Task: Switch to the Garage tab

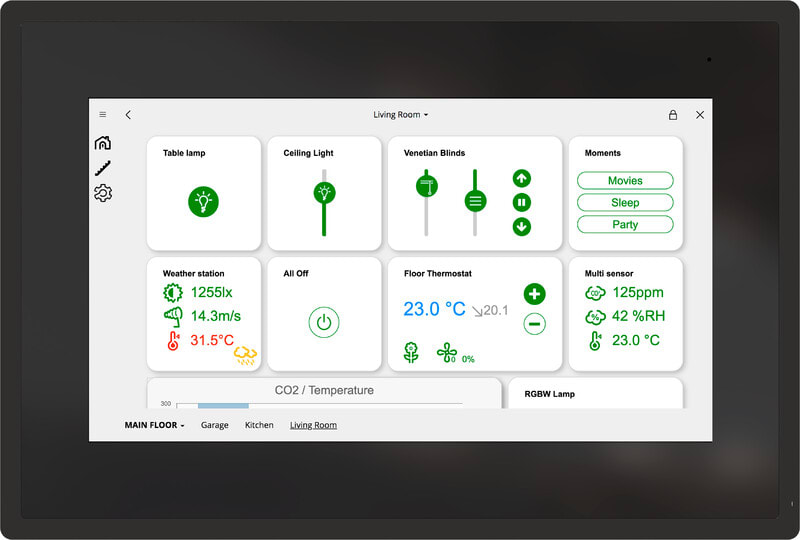Action: [214, 425]
